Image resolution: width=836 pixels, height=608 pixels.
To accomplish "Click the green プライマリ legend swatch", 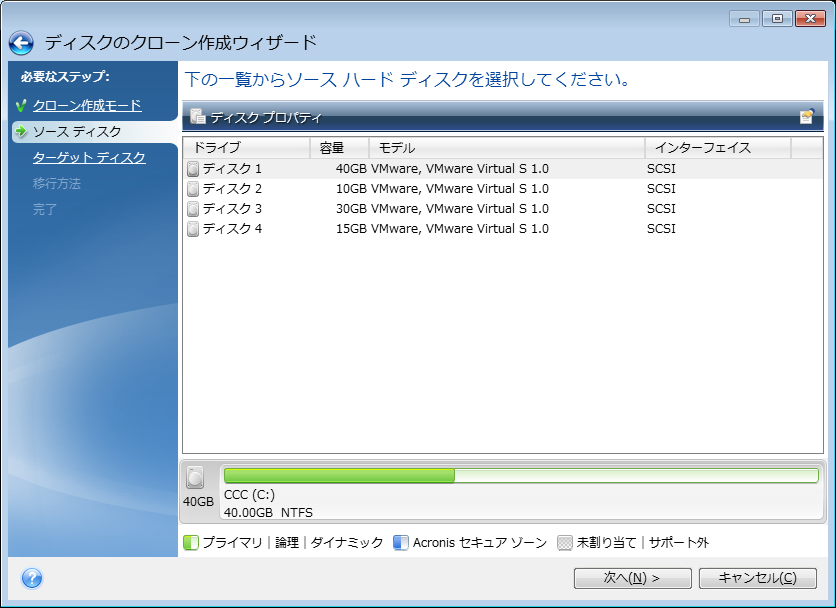I will (190, 542).
